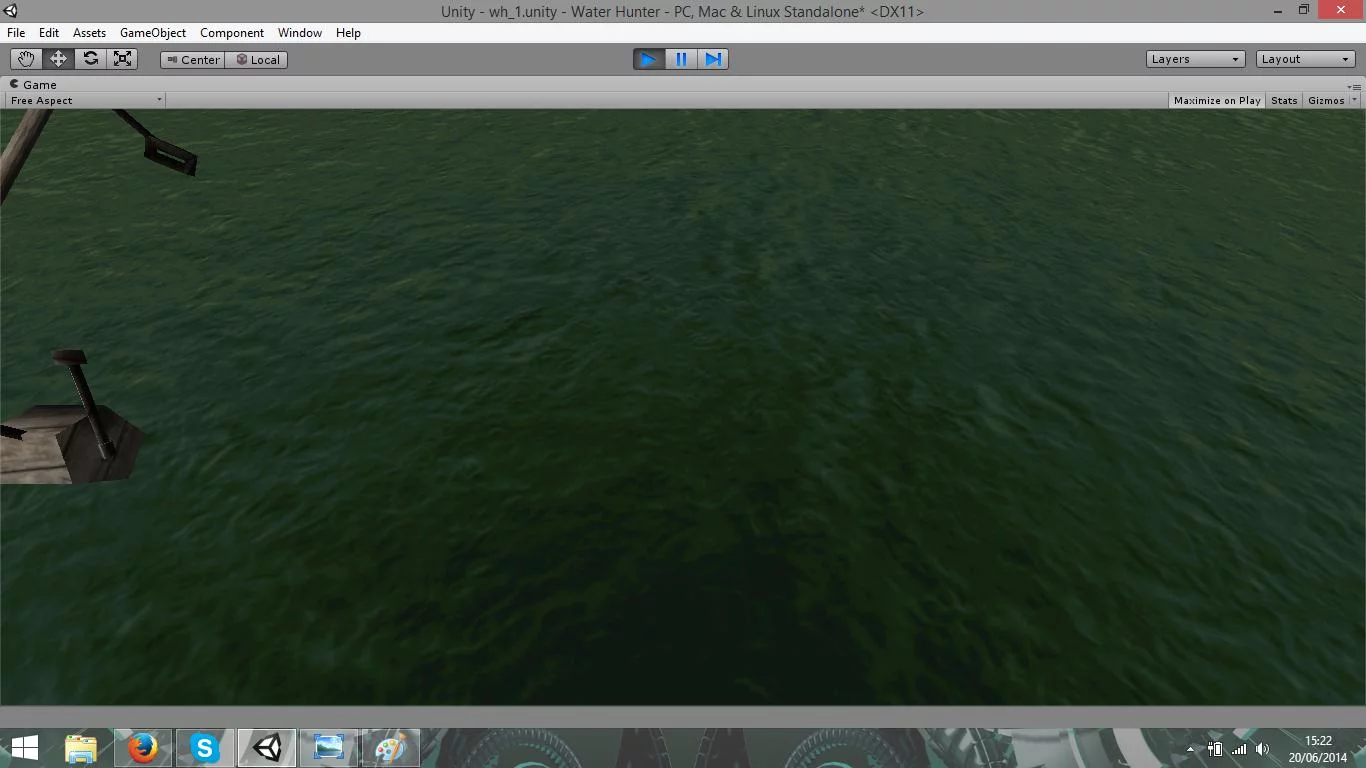Expand the Gizmos dropdown arrow
Screen dimensions: 1366x768
pyautogui.click(x=1354, y=100)
